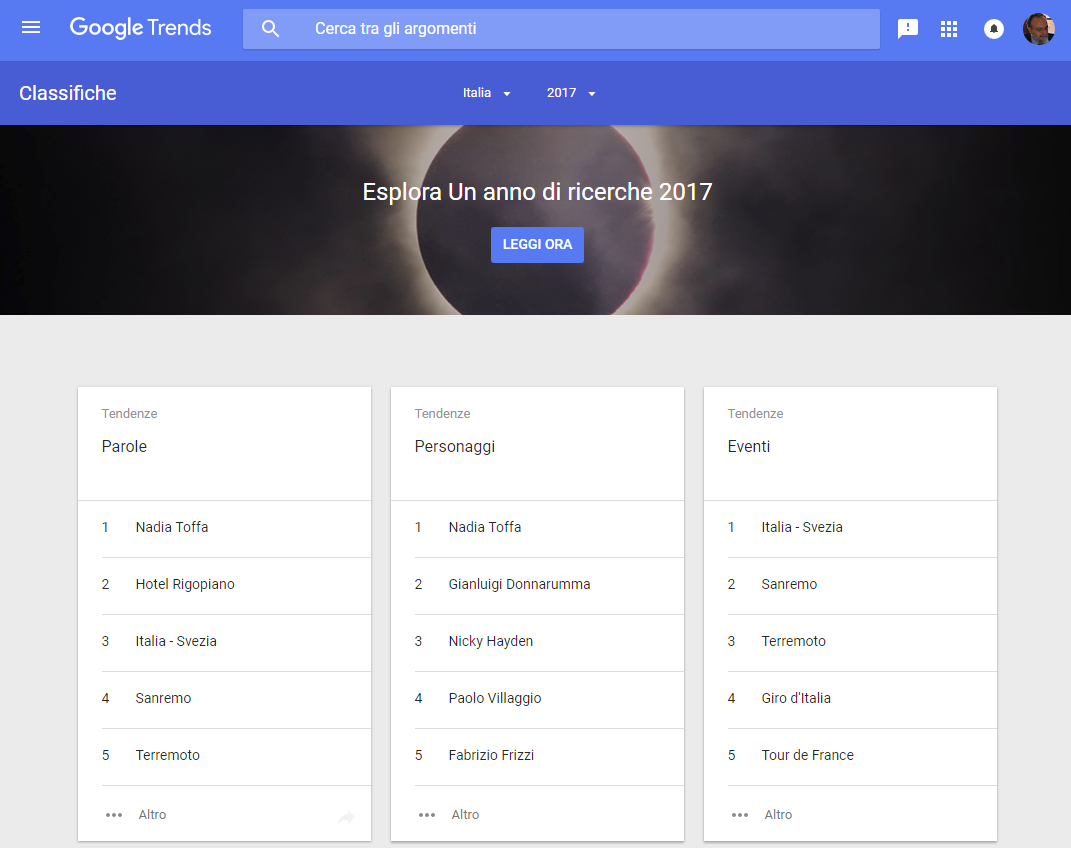Click the Classifiche page title

coord(68,93)
